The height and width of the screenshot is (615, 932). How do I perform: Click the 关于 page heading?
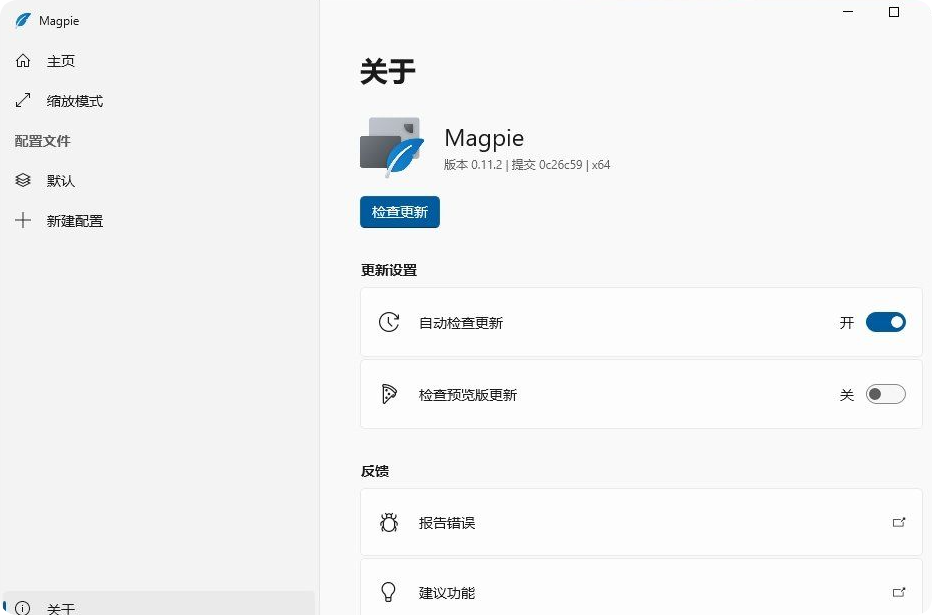[388, 71]
